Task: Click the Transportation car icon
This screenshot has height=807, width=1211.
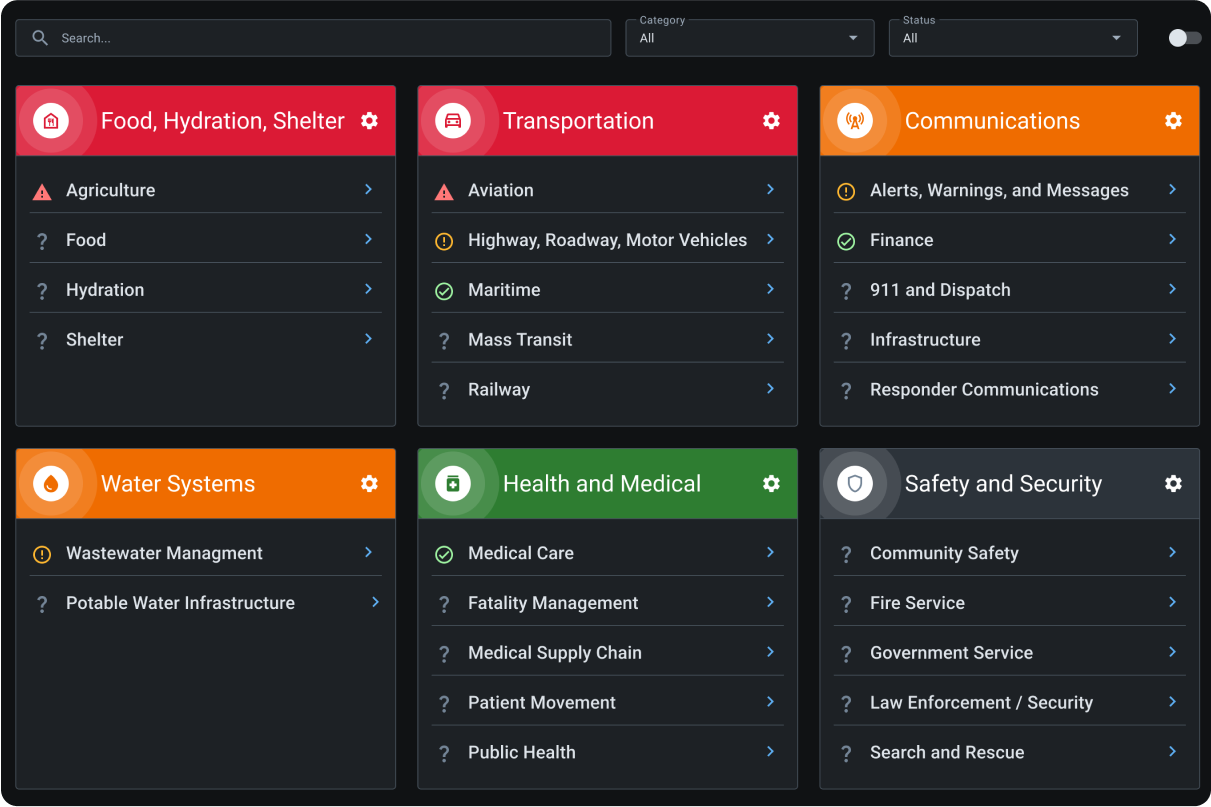Action: pos(453,121)
